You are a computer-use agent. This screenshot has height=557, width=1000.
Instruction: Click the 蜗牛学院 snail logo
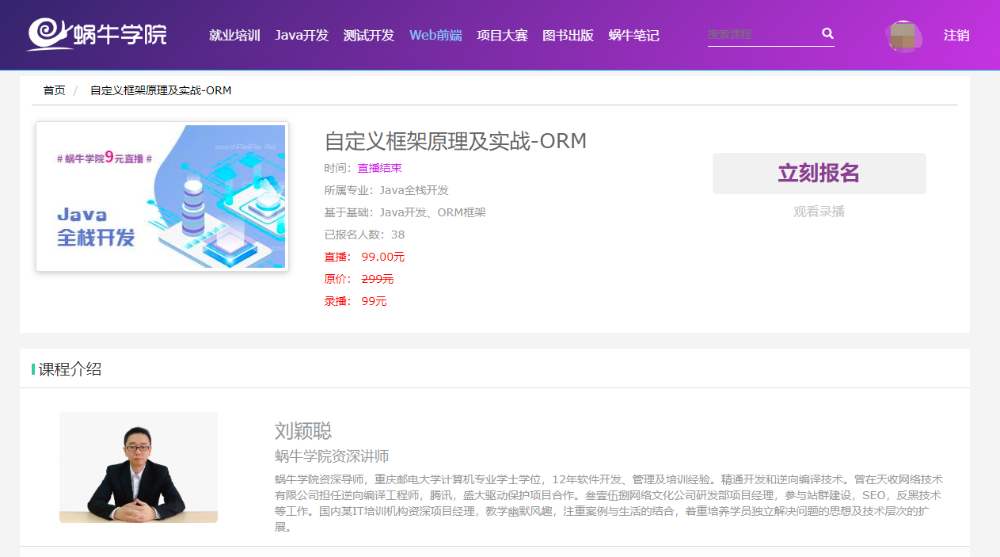point(97,34)
